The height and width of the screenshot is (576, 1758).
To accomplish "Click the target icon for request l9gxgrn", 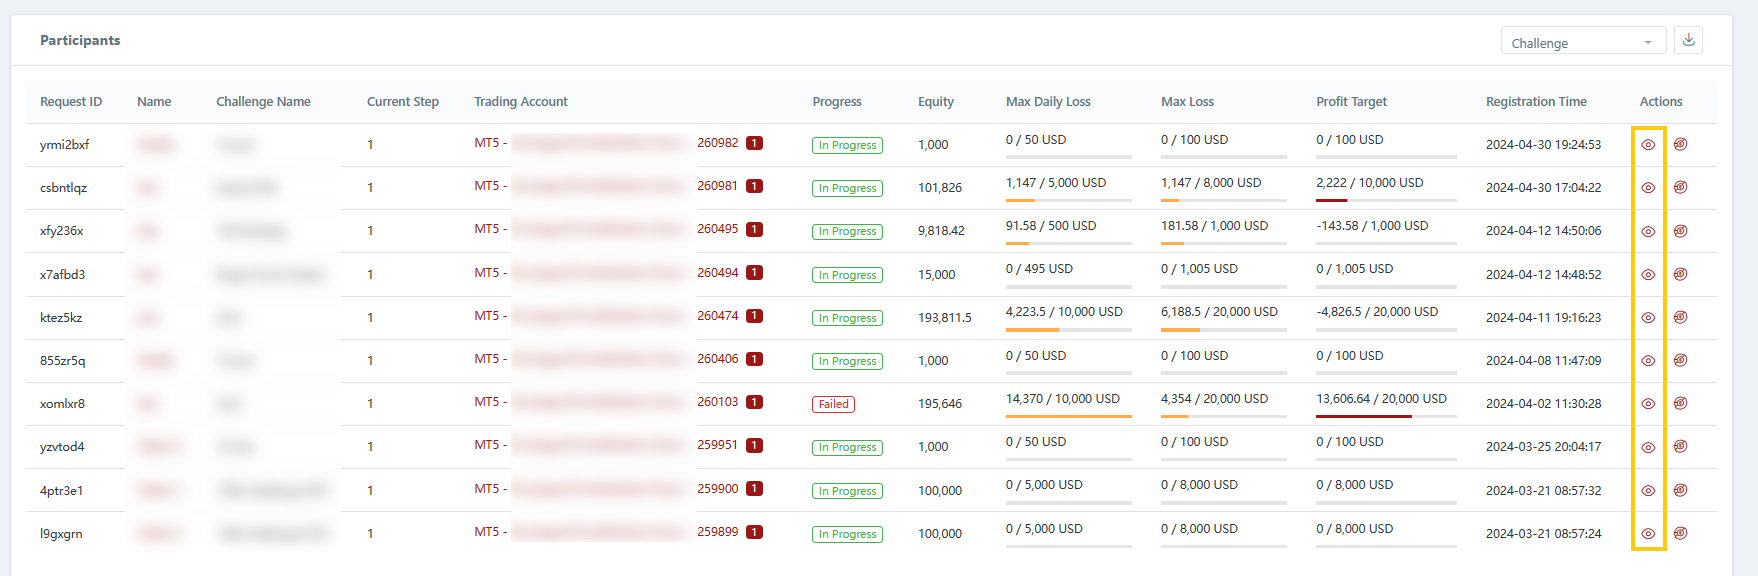I will pyautogui.click(x=1680, y=534).
